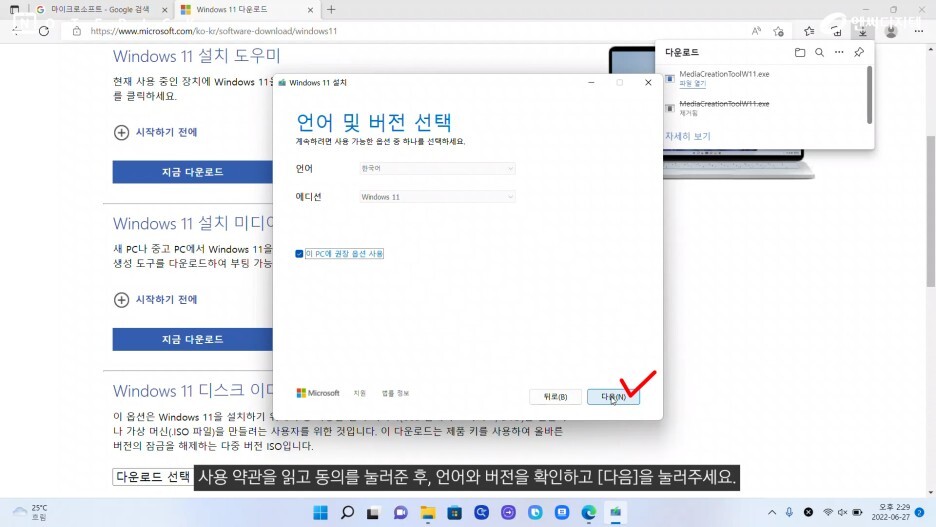This screenshot has width=936, height=527.
Task: Click the downloads panel scrollbar
Action: (x=869, y=94)
